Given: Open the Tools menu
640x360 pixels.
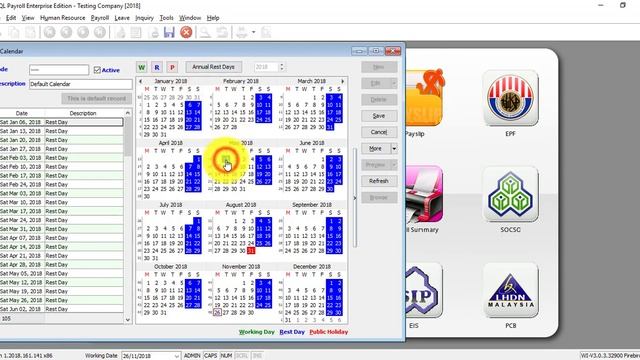Looking at the screenshot, I should click(167, 18).
